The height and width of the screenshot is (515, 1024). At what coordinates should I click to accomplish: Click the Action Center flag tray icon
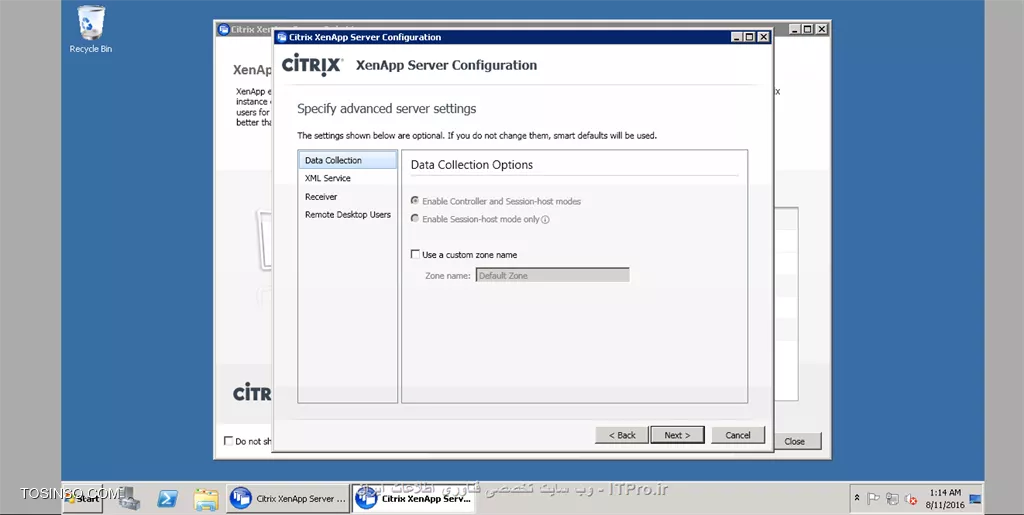873,499
